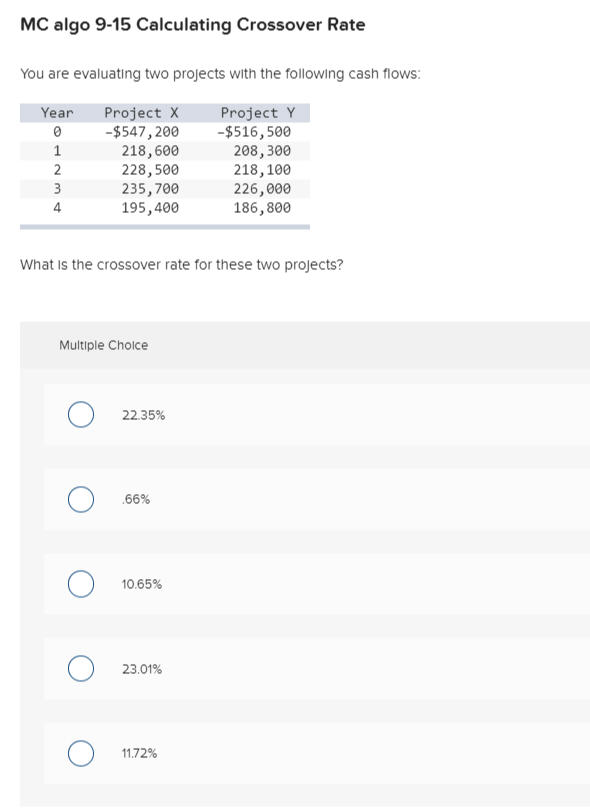590x812 pixels.
Task: Click the 23.01% answer row
Action: pos(139,668)
